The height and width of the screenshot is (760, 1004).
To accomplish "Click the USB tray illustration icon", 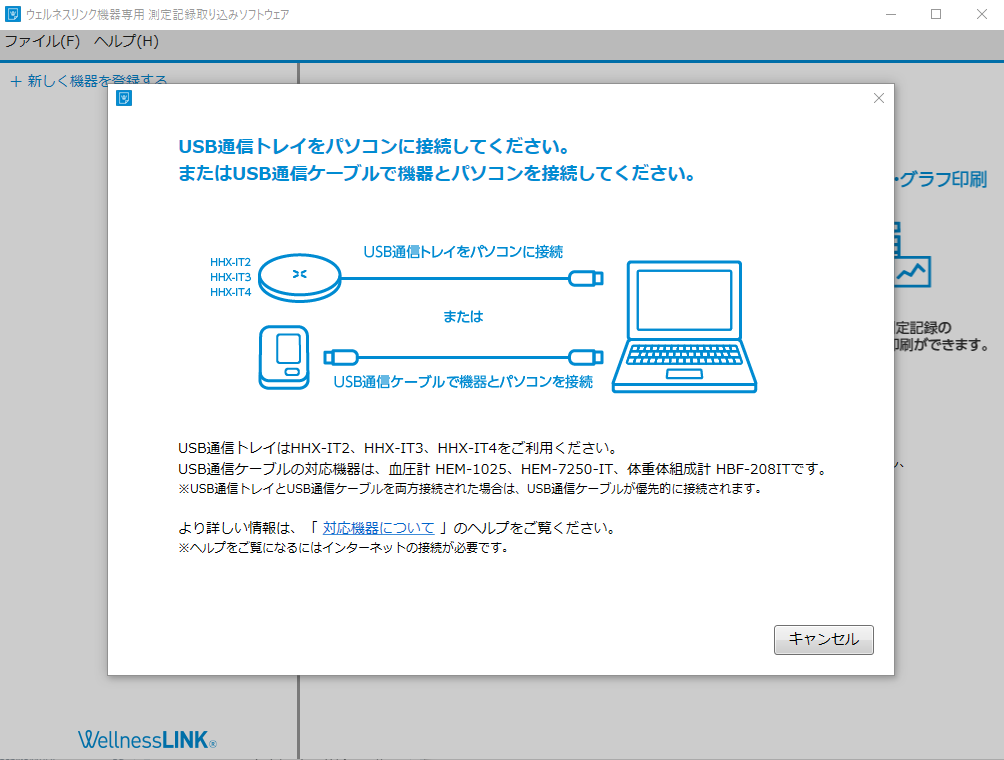I will point(299,278).
